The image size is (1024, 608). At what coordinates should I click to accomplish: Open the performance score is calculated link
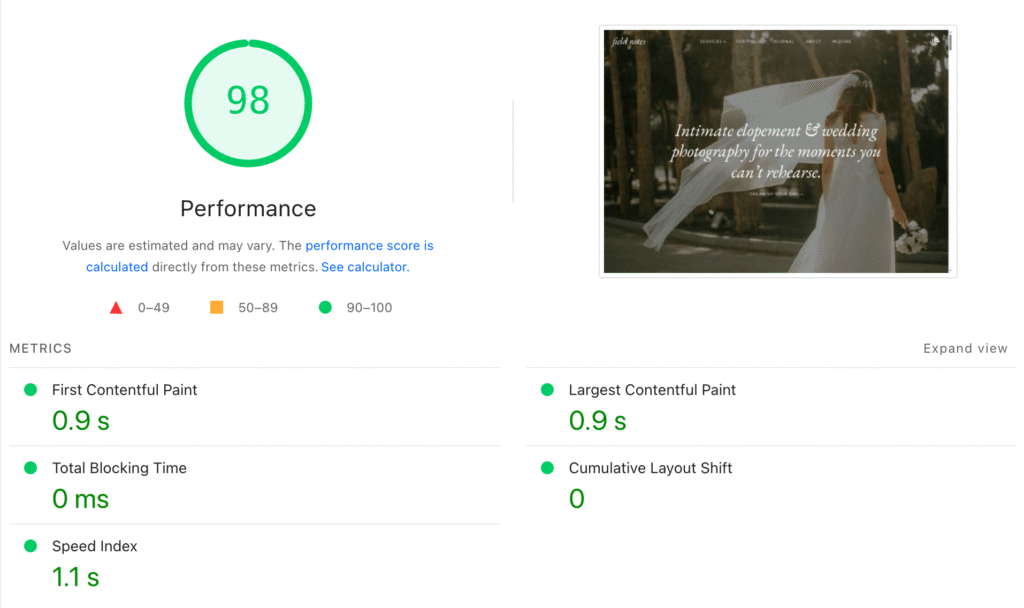(370, 245)
